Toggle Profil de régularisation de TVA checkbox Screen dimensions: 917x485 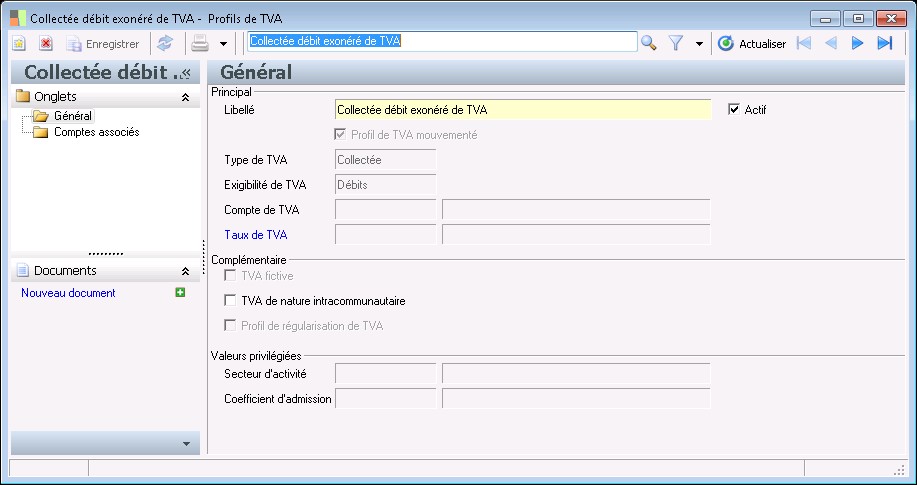click(x=230, y=325)
